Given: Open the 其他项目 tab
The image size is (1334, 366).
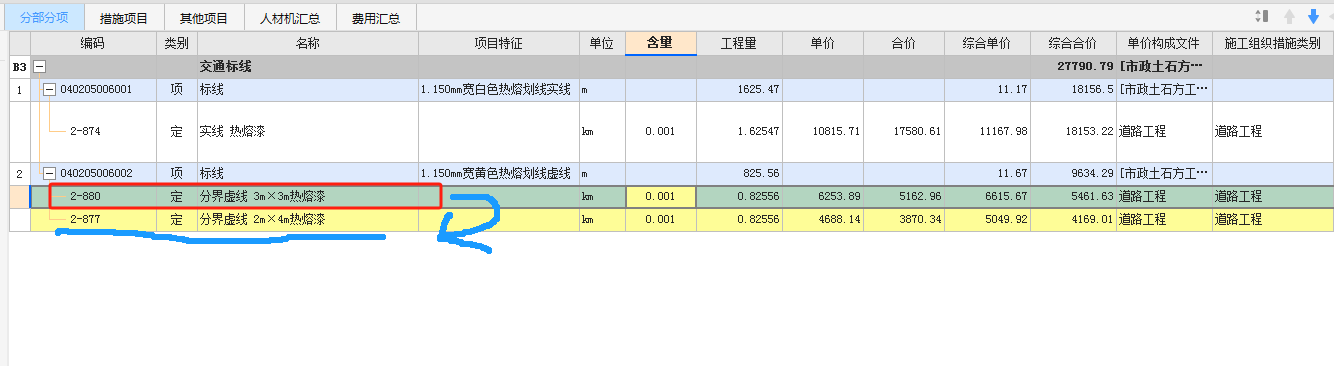Looking at the screenshot, I should click(x=204, y=18).
